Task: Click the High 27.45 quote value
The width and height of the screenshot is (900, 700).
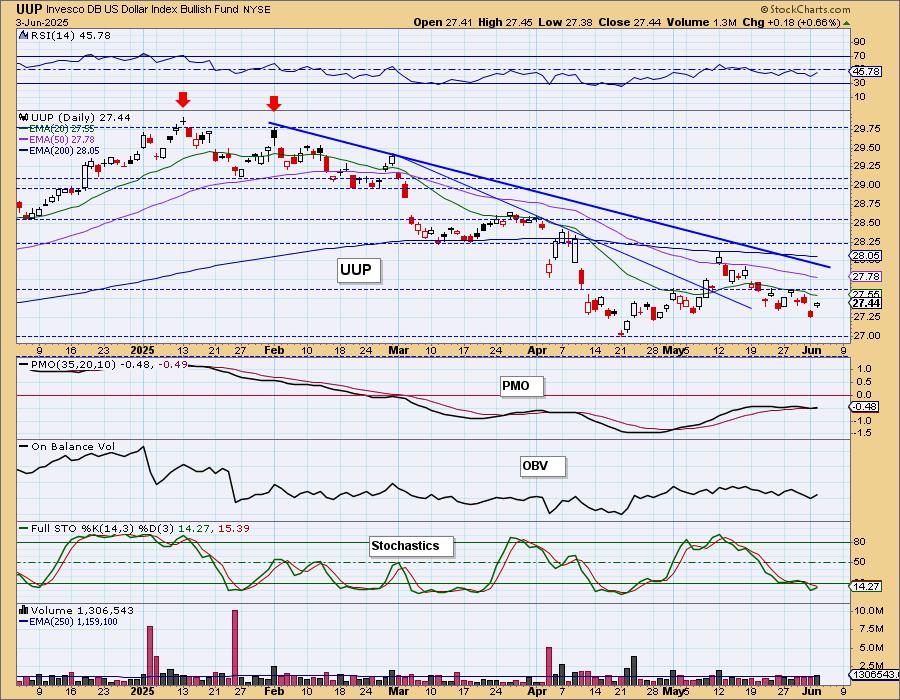Action: point(505,22)
